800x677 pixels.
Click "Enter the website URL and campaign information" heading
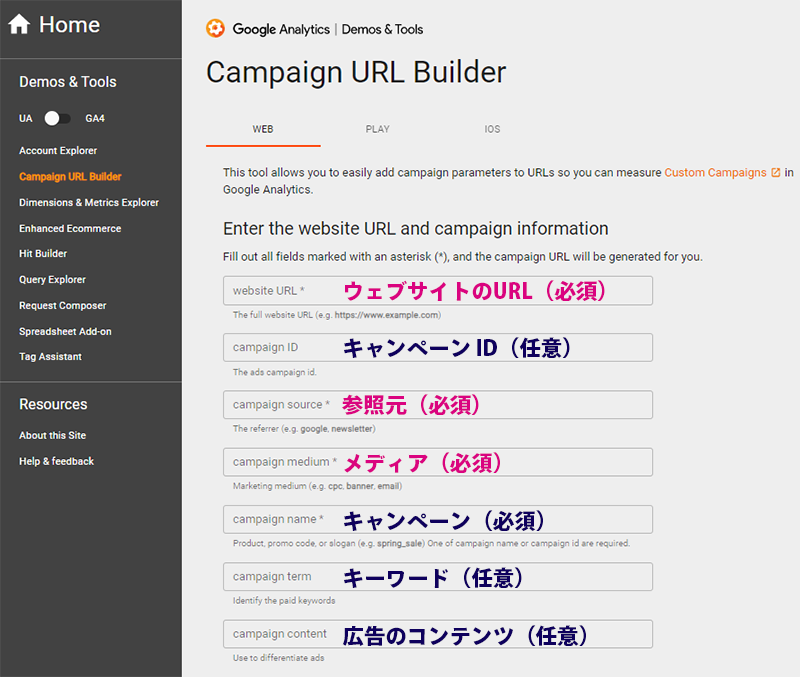click(415, 229)
